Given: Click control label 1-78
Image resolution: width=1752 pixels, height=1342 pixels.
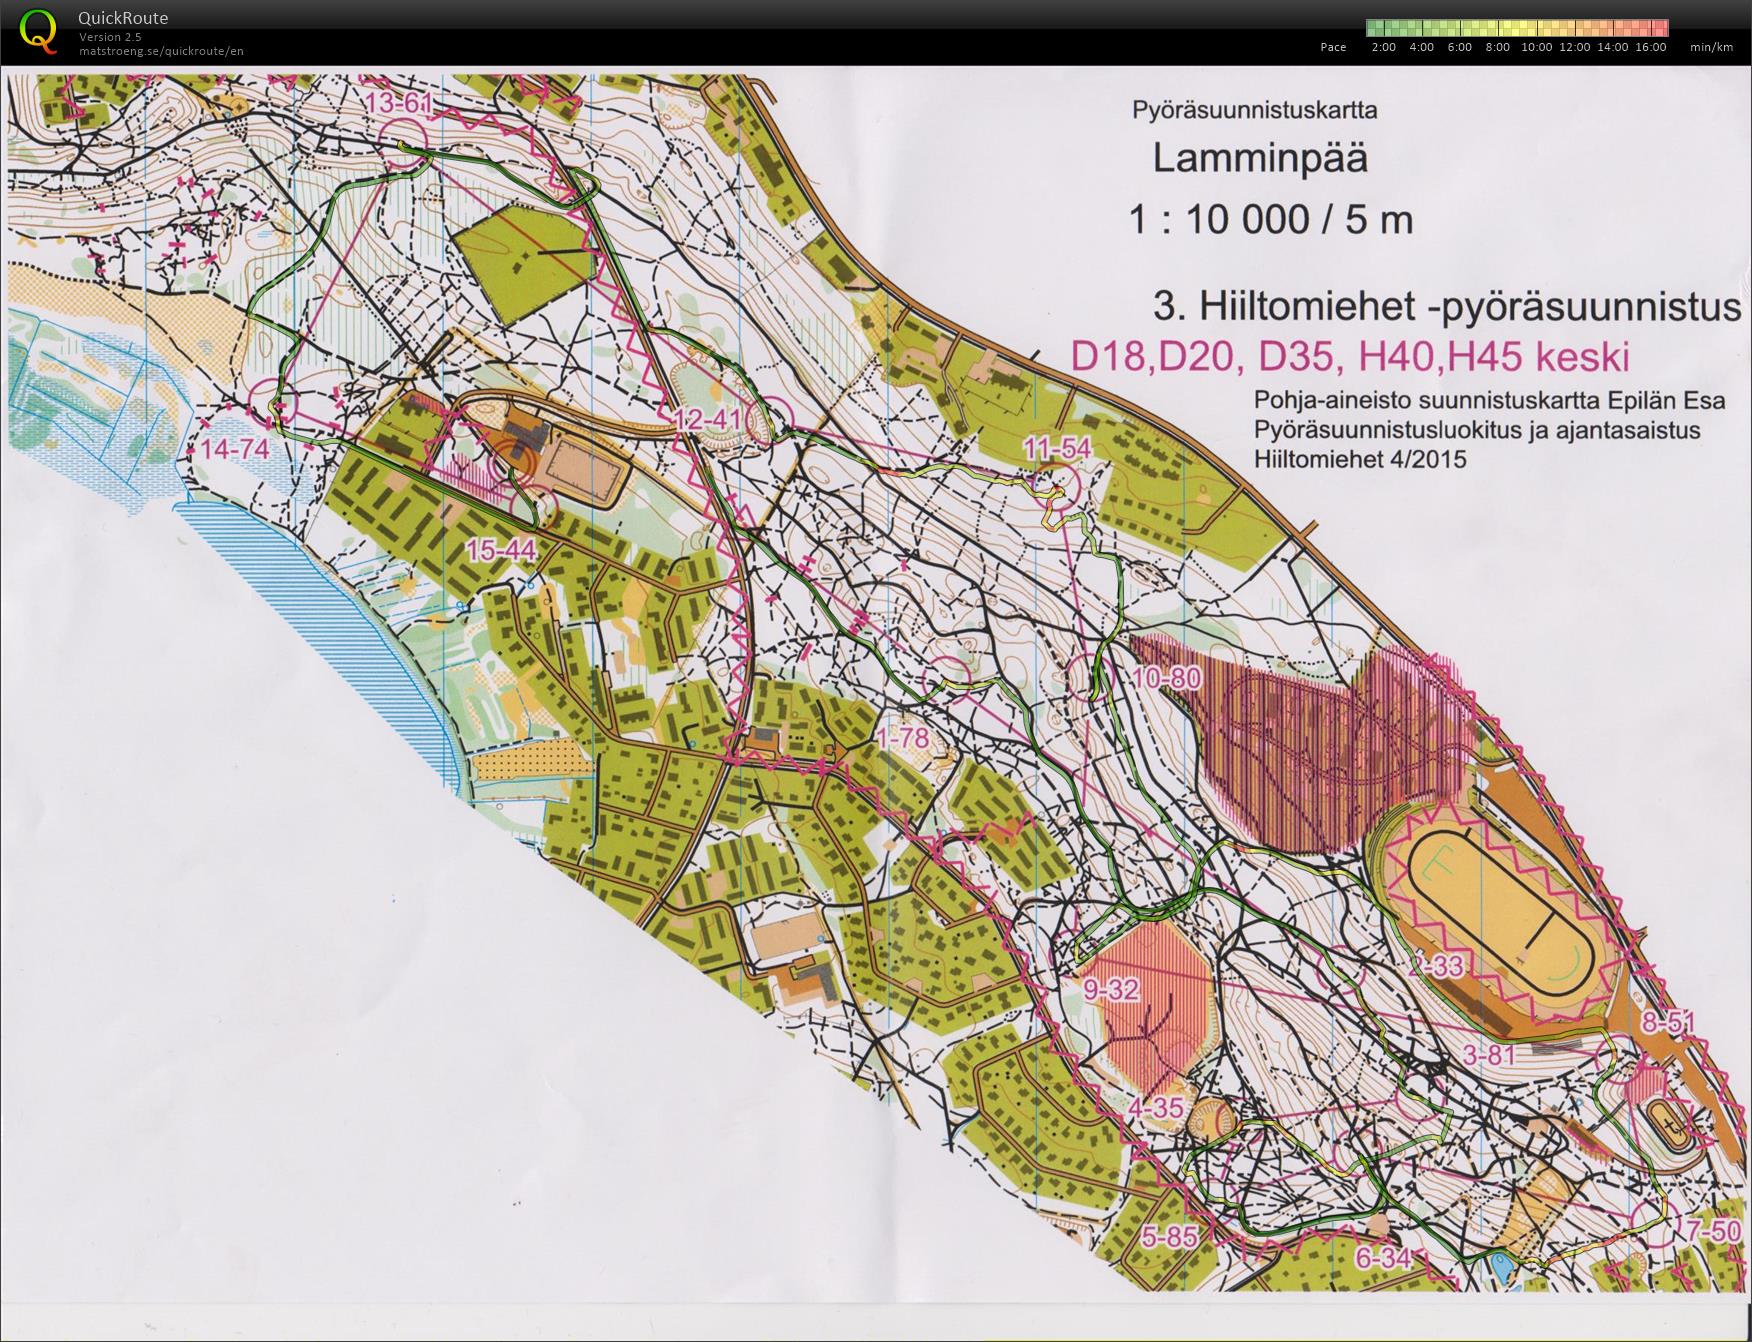Looking at the screenshot, I should (902, 739).
